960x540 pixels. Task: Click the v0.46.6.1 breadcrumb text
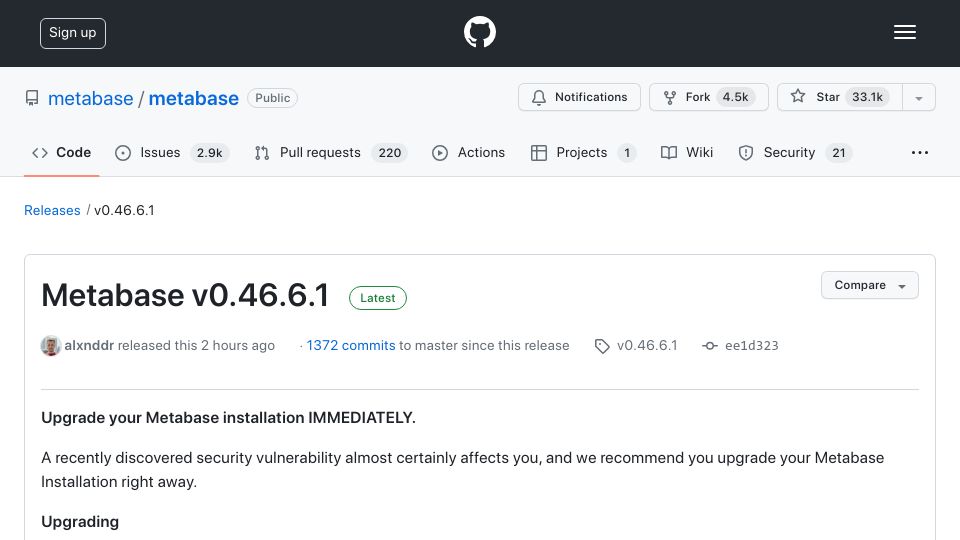click(124, 211)
